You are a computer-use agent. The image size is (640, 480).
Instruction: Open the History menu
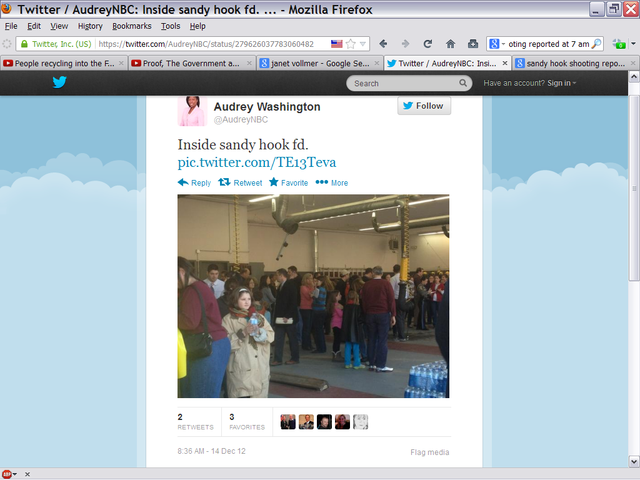[90, 26]
